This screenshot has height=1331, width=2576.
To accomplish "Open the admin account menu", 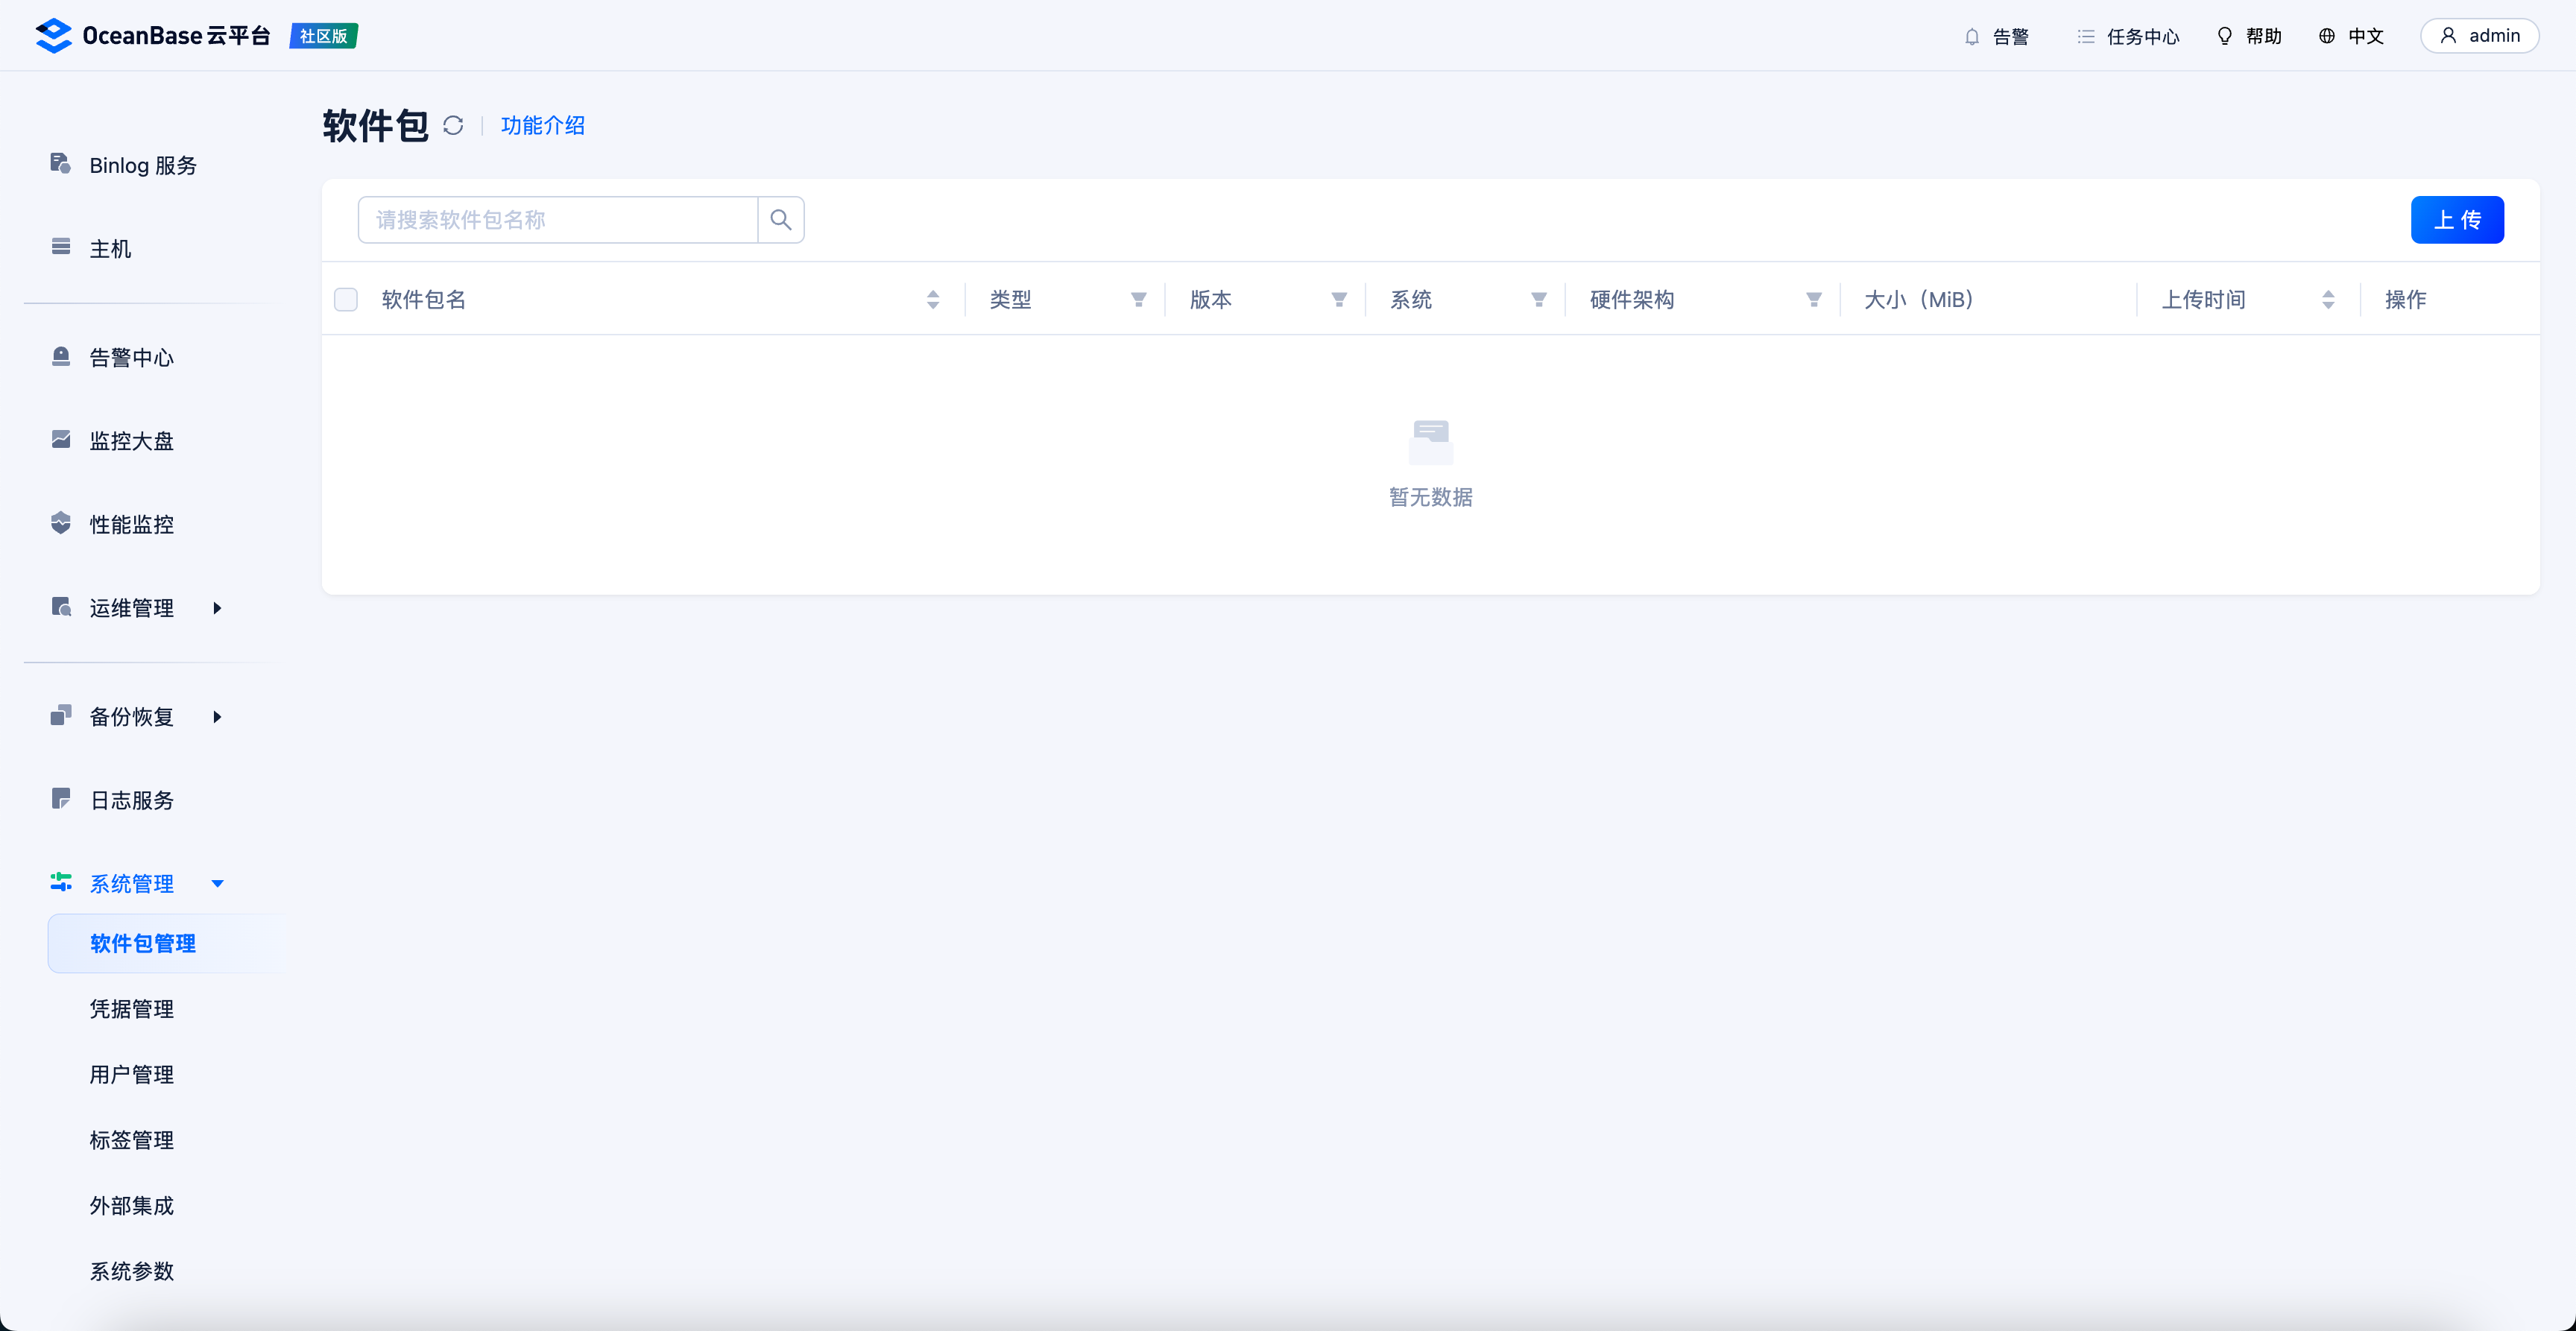I will tap(2479, 36).
